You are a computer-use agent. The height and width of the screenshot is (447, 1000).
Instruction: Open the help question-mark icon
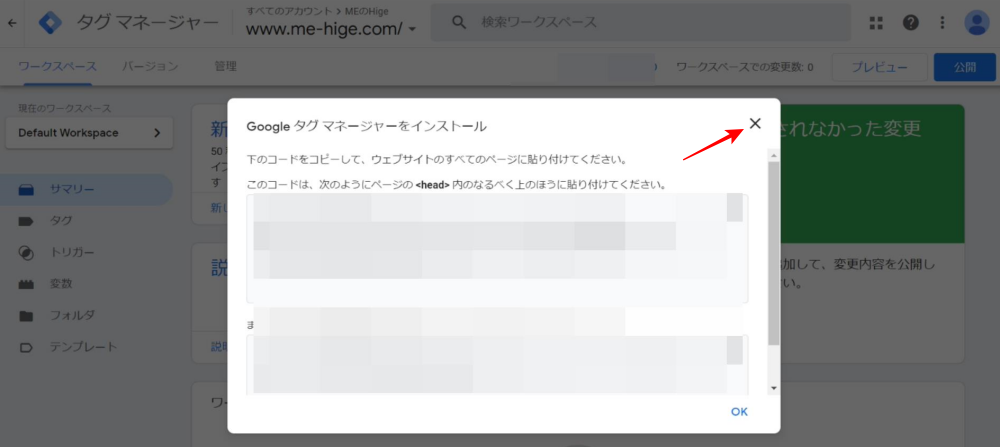point(910,23)
